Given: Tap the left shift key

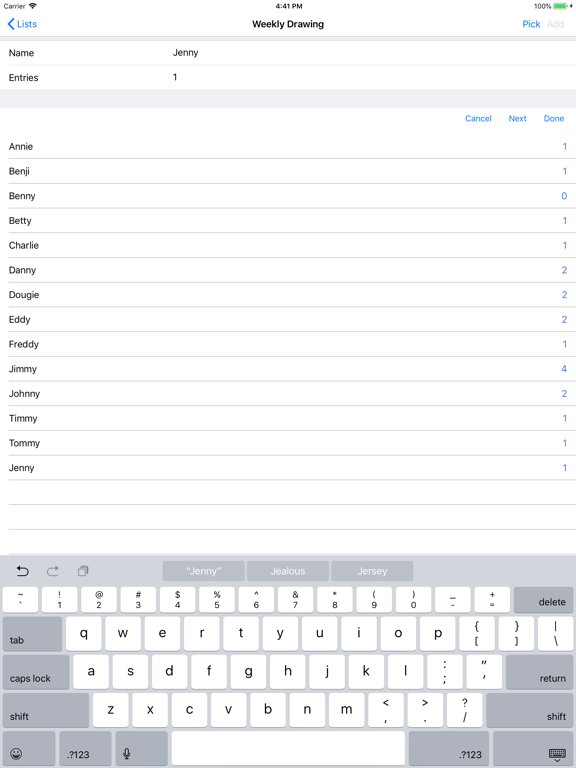Looking at the screenshot, I should [46, 710].
